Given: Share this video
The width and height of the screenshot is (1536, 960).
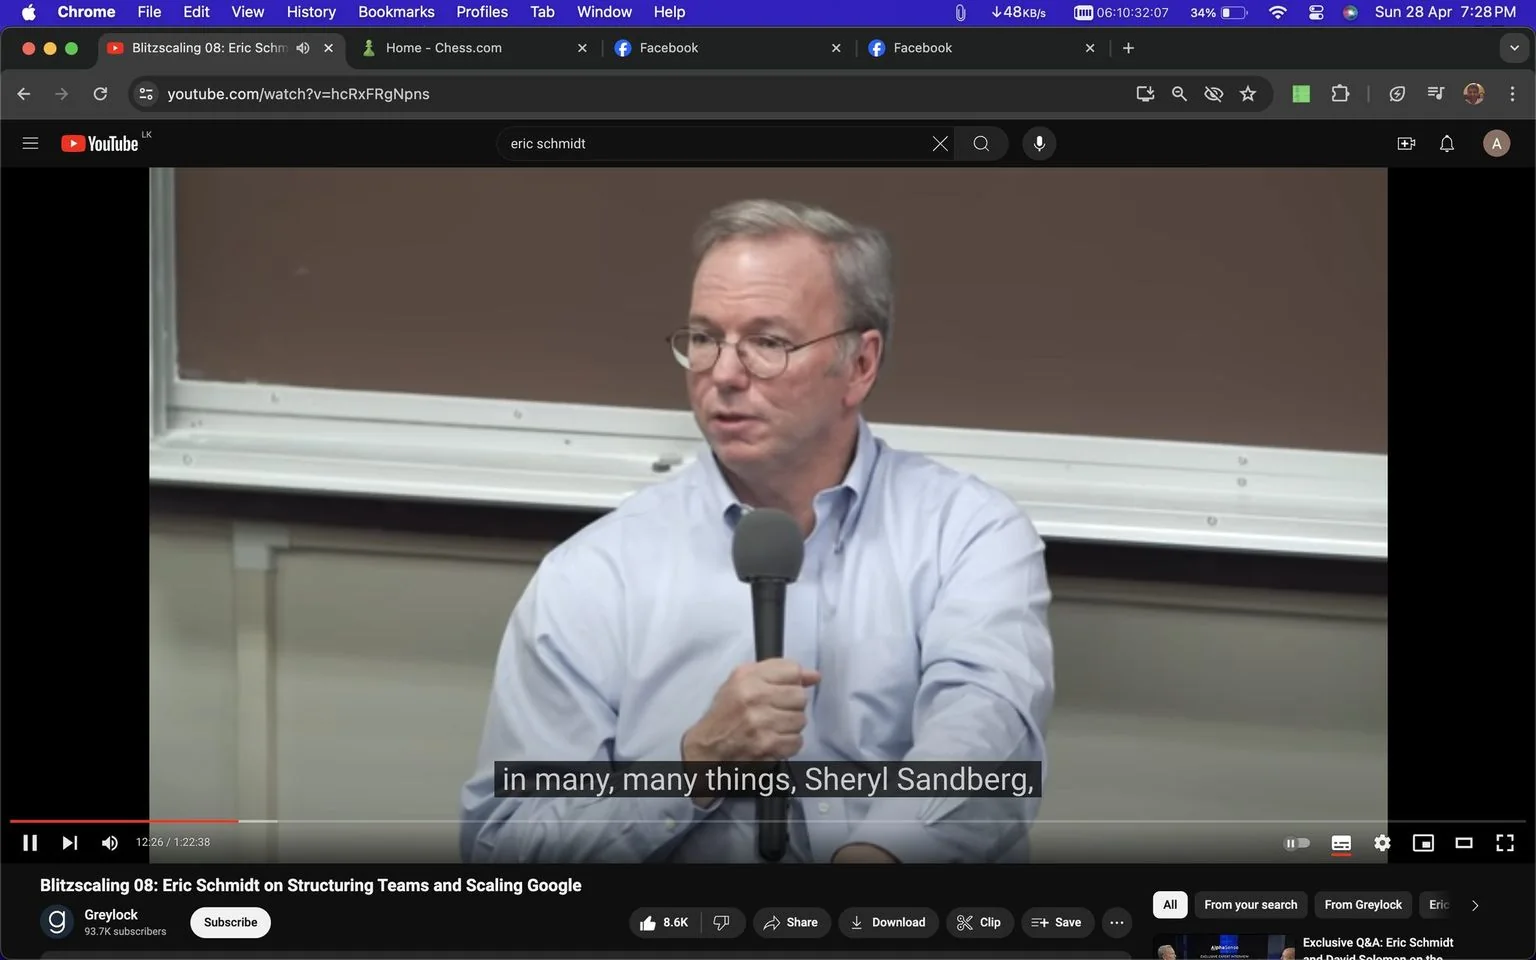Looking at the screenshot, I should [791, 922].
